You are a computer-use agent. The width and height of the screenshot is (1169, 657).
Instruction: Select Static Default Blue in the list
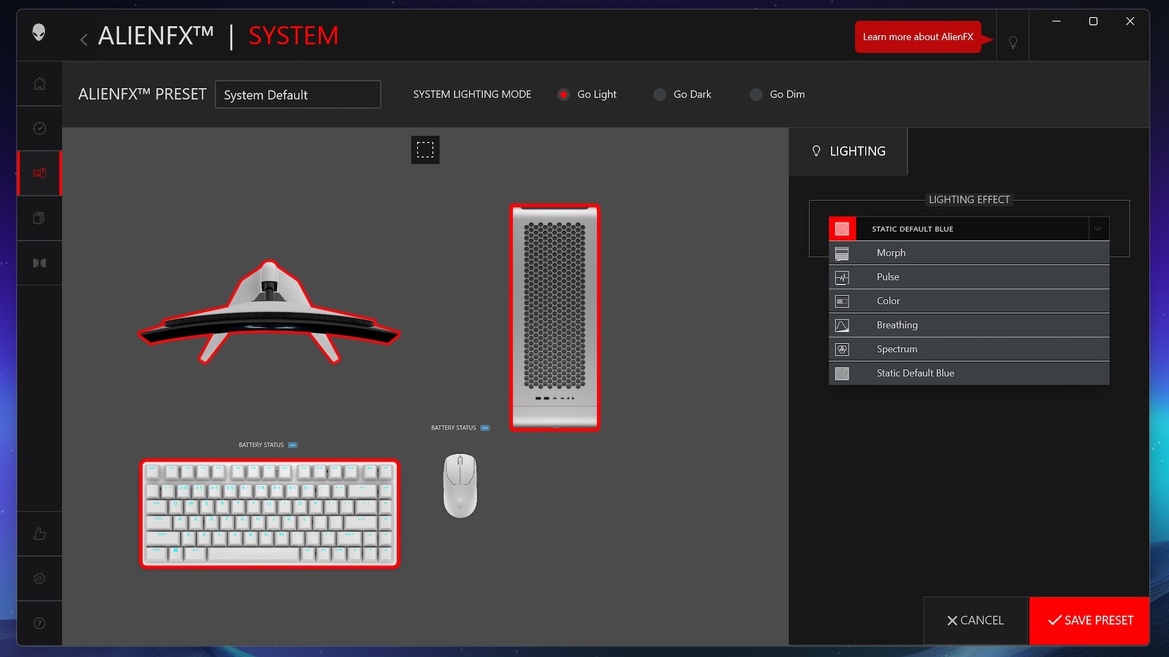click(968, 373)
